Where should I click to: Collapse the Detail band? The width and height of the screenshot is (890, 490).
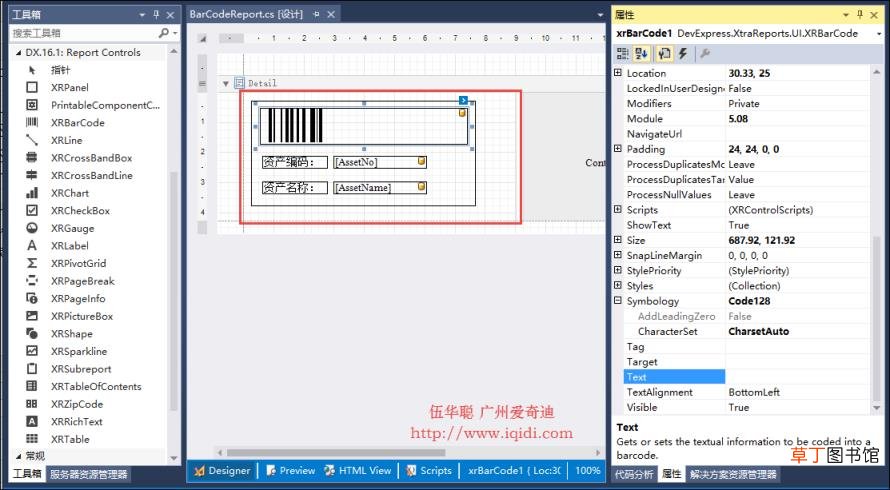[226, 83]
